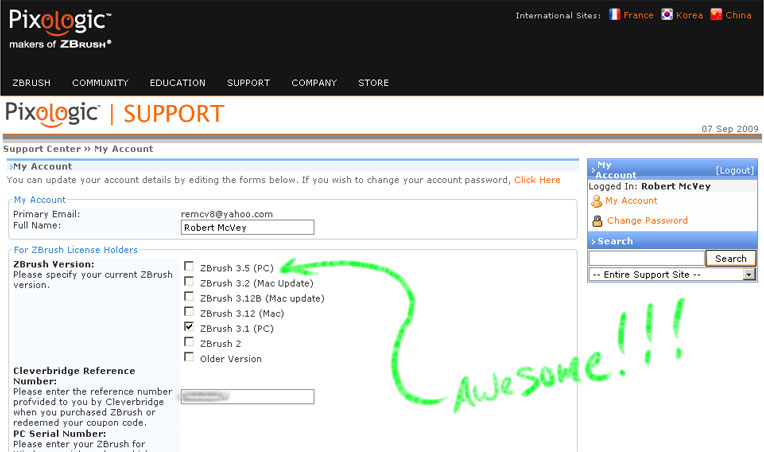Click the Logged In Robert McVey text
The height and width of the screenshot is (452, 764).
(x=649, y=187)
